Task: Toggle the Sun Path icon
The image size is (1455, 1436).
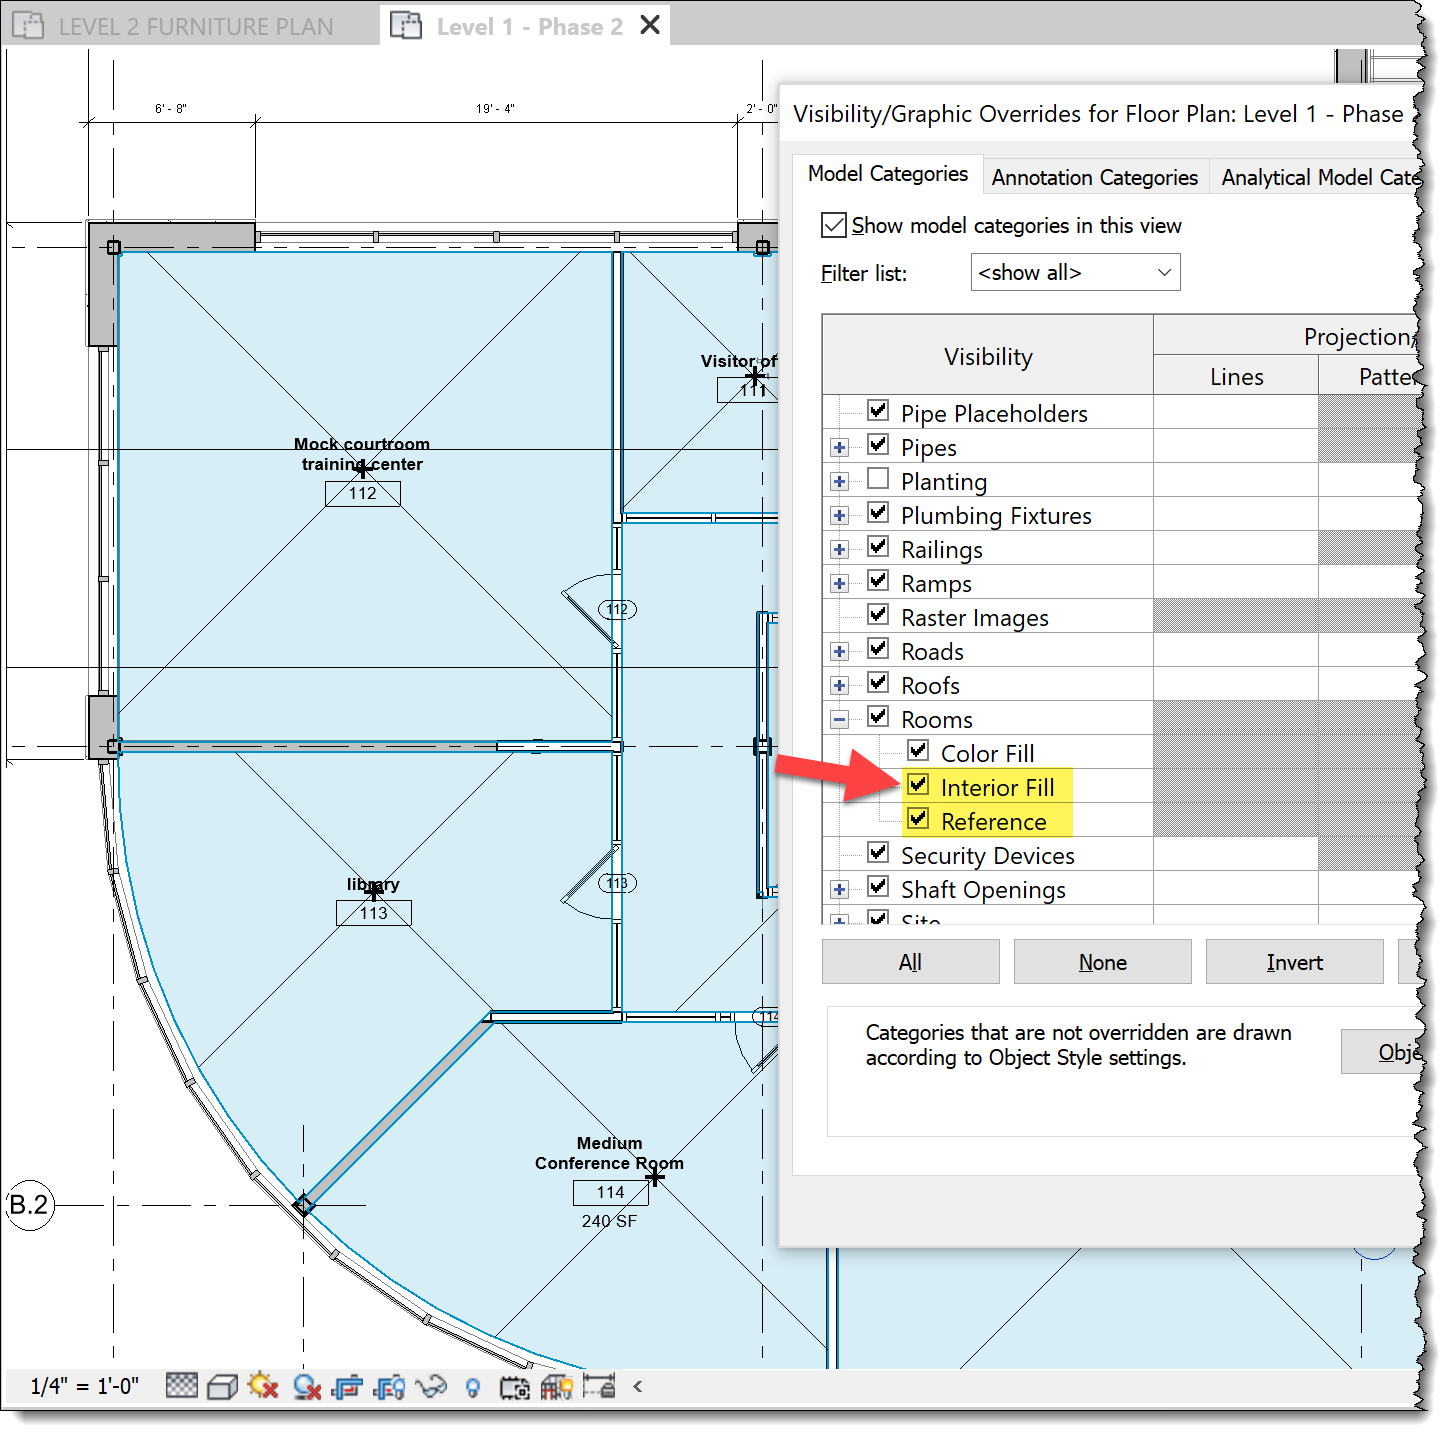Action: pos(263,1387)
